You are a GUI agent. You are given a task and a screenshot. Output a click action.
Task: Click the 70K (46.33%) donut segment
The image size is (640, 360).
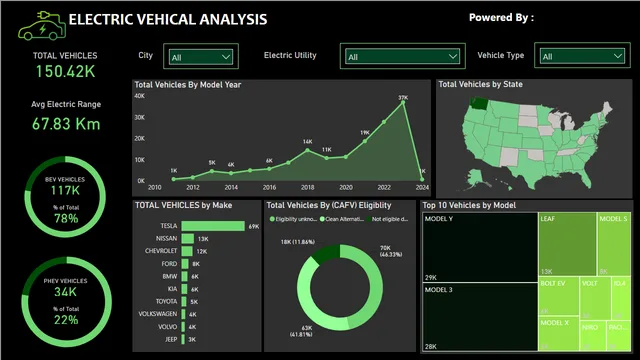(375, 286)
